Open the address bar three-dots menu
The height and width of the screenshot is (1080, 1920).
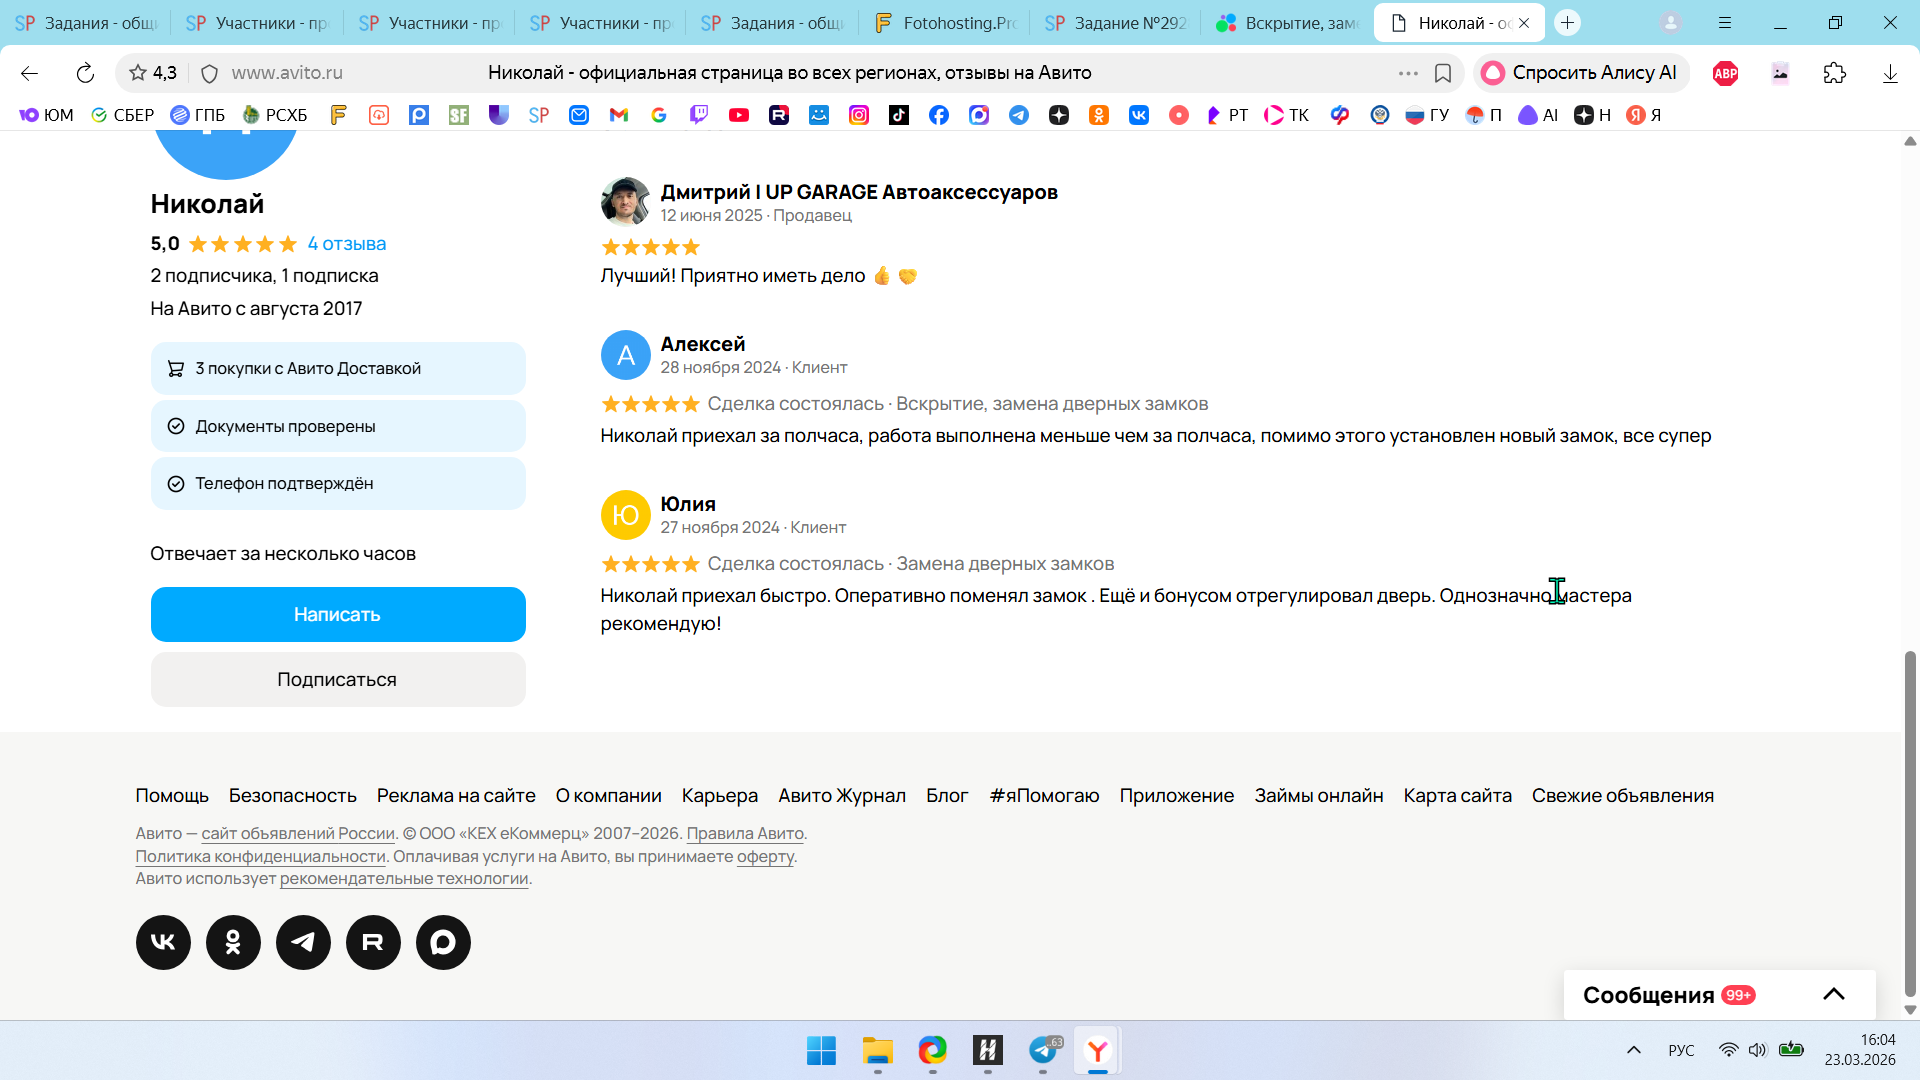(x=1408, y=73)
